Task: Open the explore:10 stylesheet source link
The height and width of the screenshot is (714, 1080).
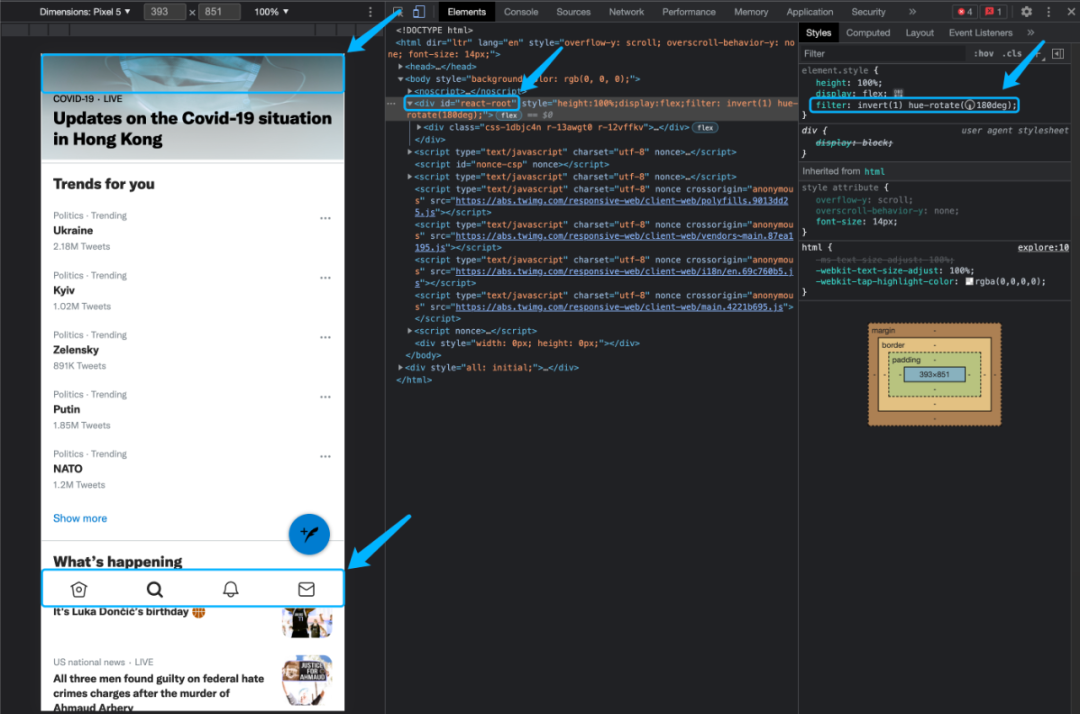Action: pos(1043,248)
